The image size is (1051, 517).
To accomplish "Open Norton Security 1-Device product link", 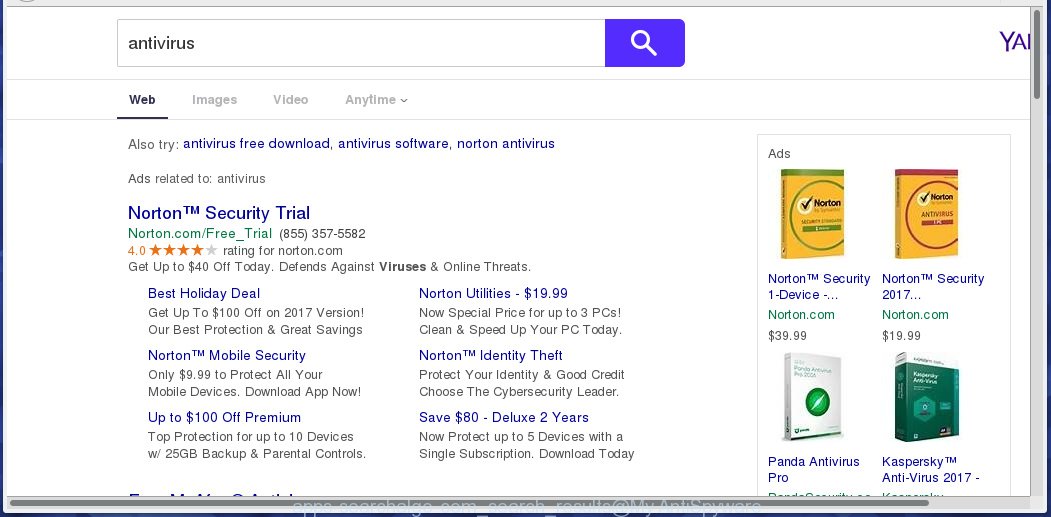I will [x=819, y=286].
